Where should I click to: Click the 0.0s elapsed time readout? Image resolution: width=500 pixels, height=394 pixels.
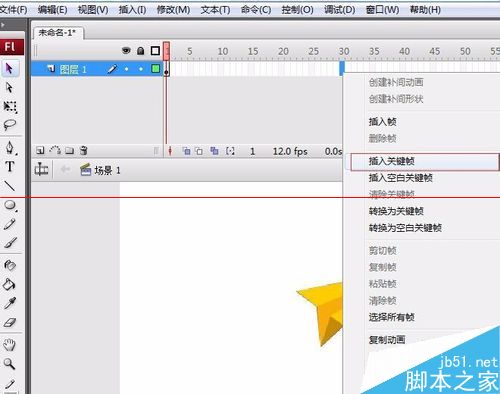coord(333,151)
